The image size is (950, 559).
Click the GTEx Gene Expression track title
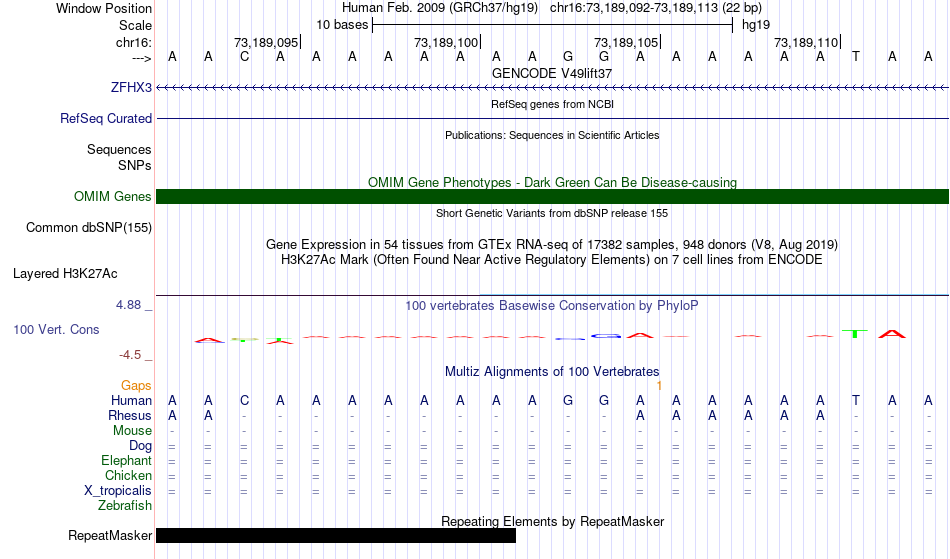tap(552, 245)
